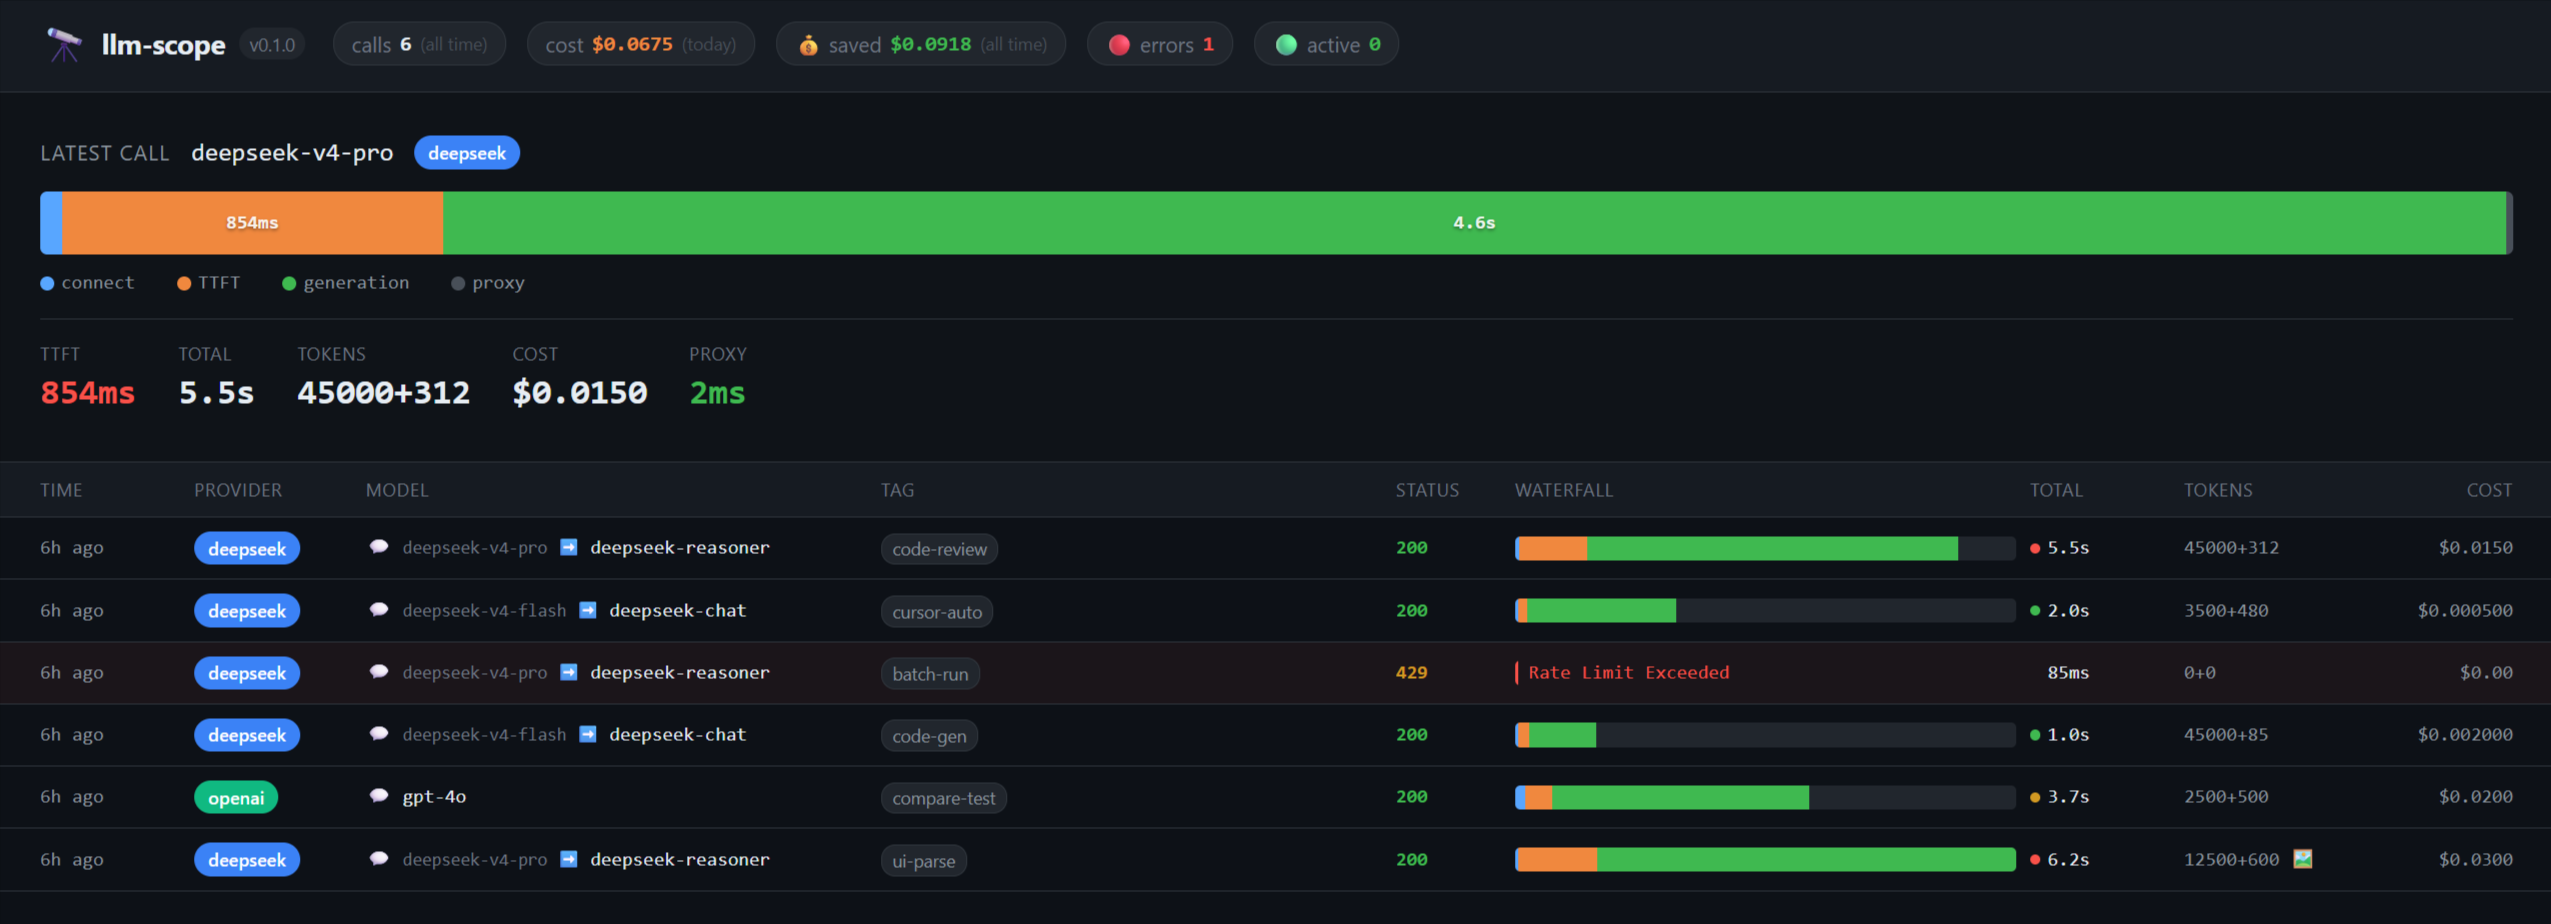Viewport: 2551px width, 924px height.
Task: Click chat bubble icon in batch-run row
Action: click(379, 672)
